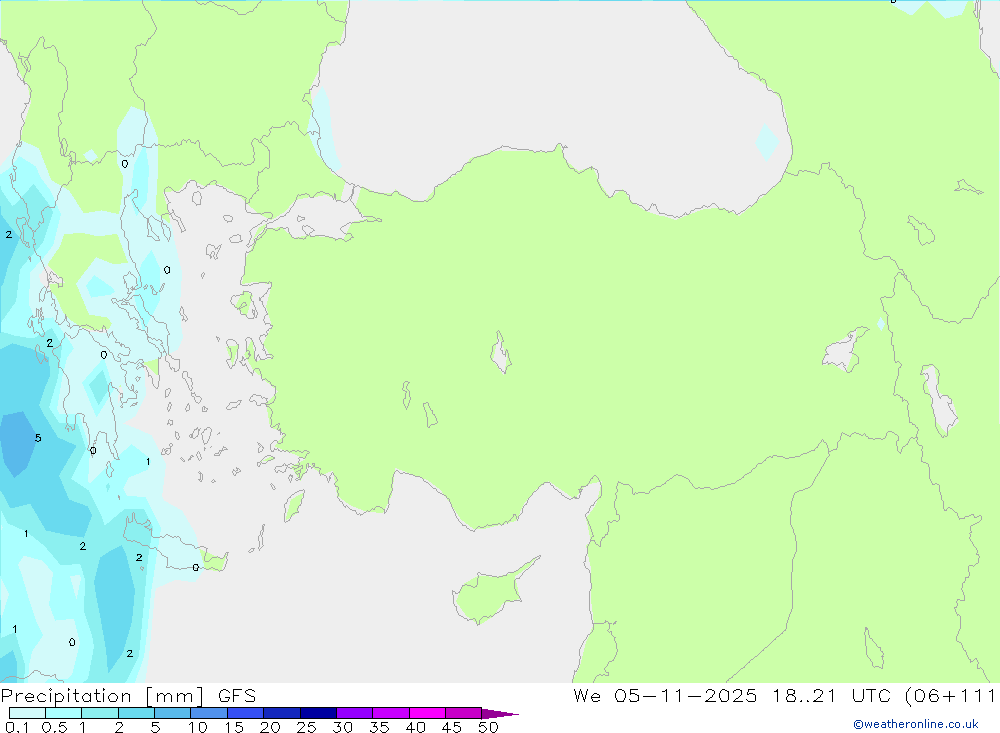Click the legend number '10'

[x=198, y=727]
